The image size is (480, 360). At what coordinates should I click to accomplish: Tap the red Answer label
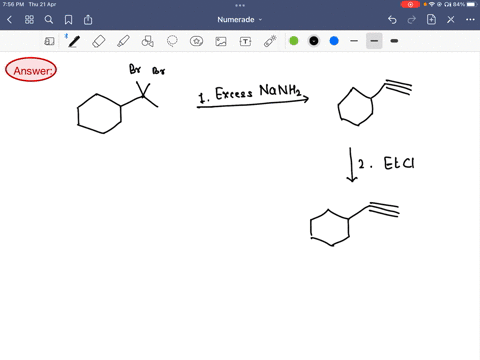point(31,70)
